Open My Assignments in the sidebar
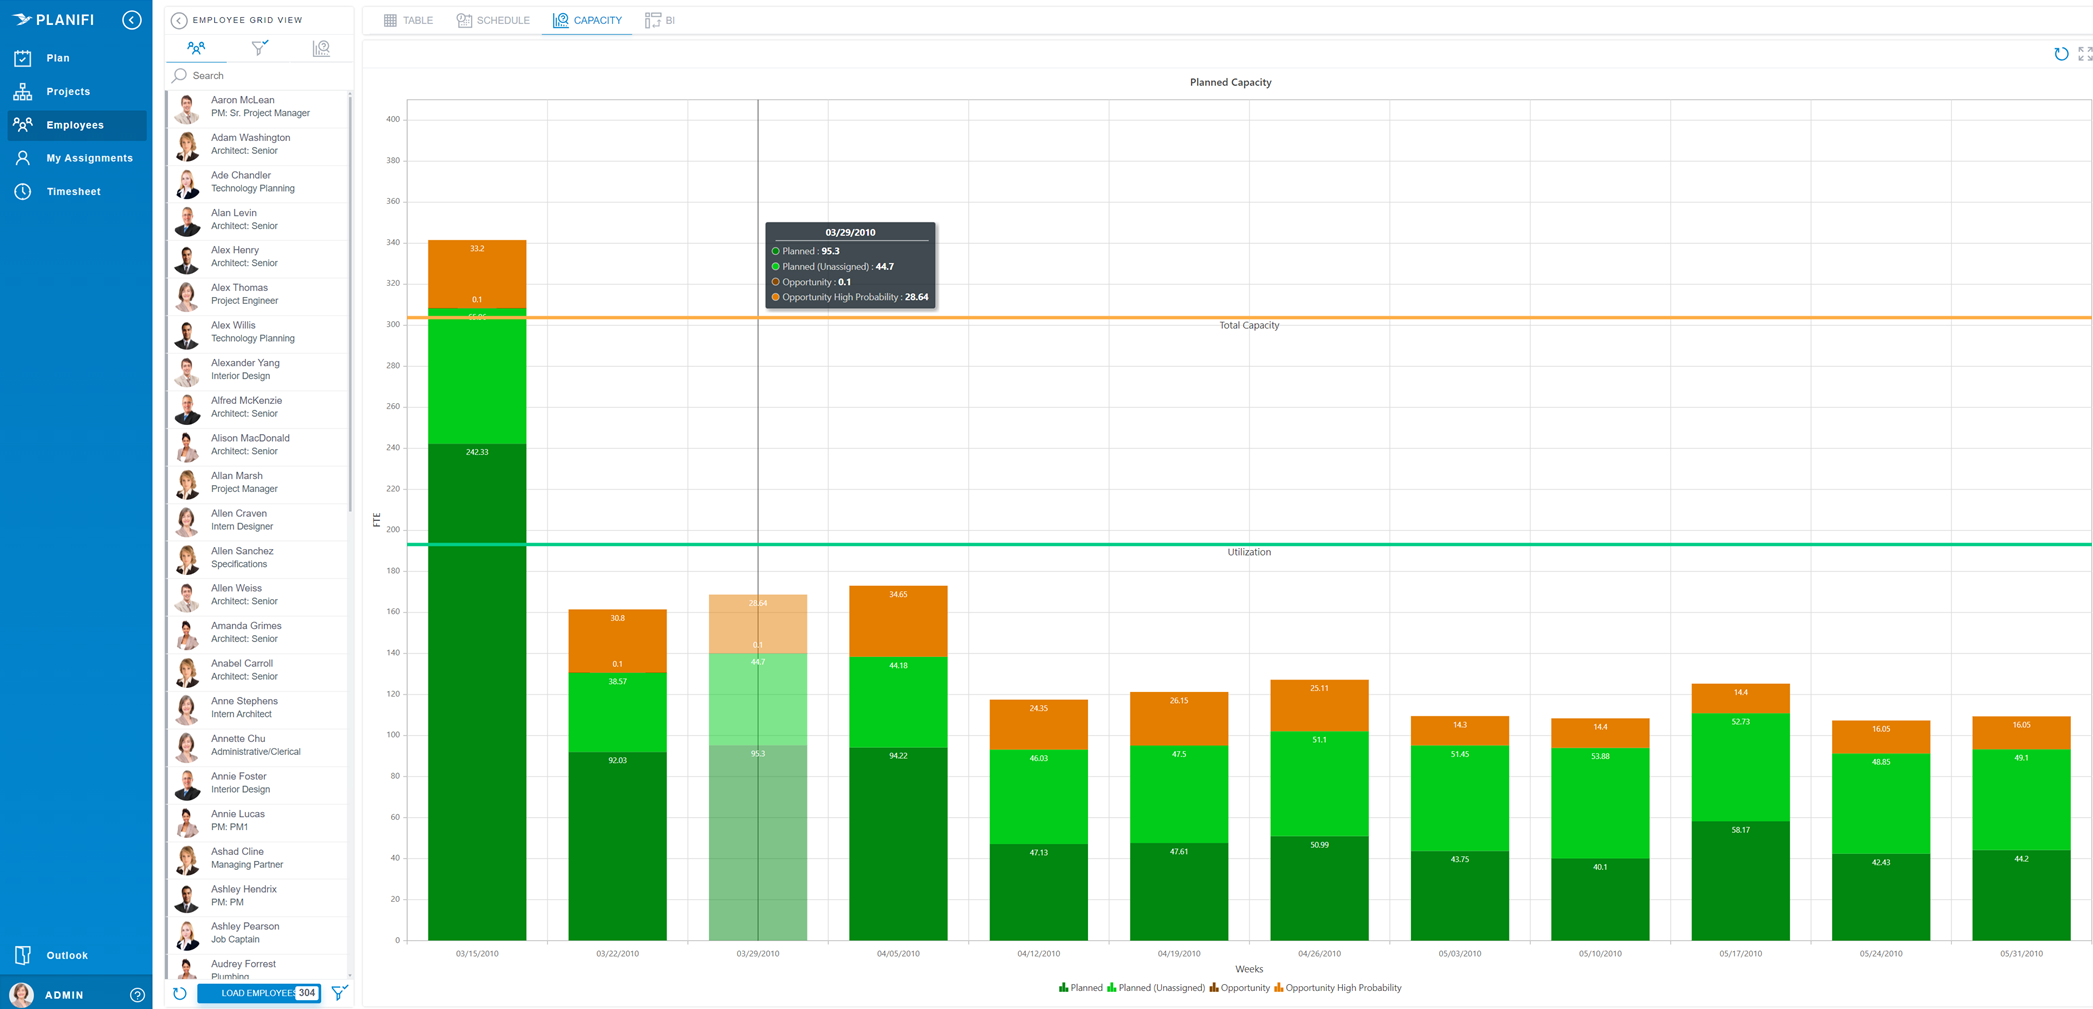The width and height of the screenshot is (2093, 1009). (22, 157)
